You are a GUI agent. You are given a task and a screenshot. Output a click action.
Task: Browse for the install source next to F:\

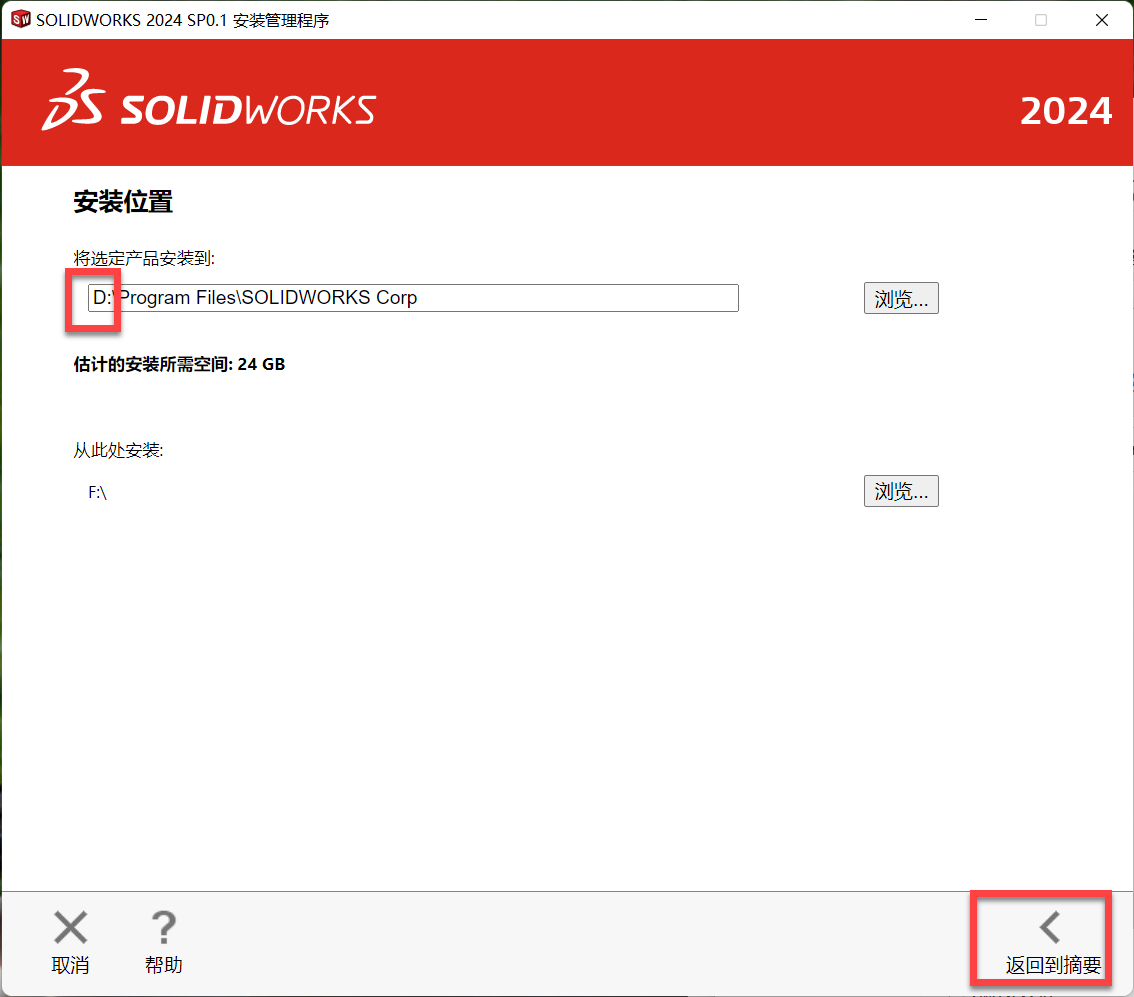point(900,491)
